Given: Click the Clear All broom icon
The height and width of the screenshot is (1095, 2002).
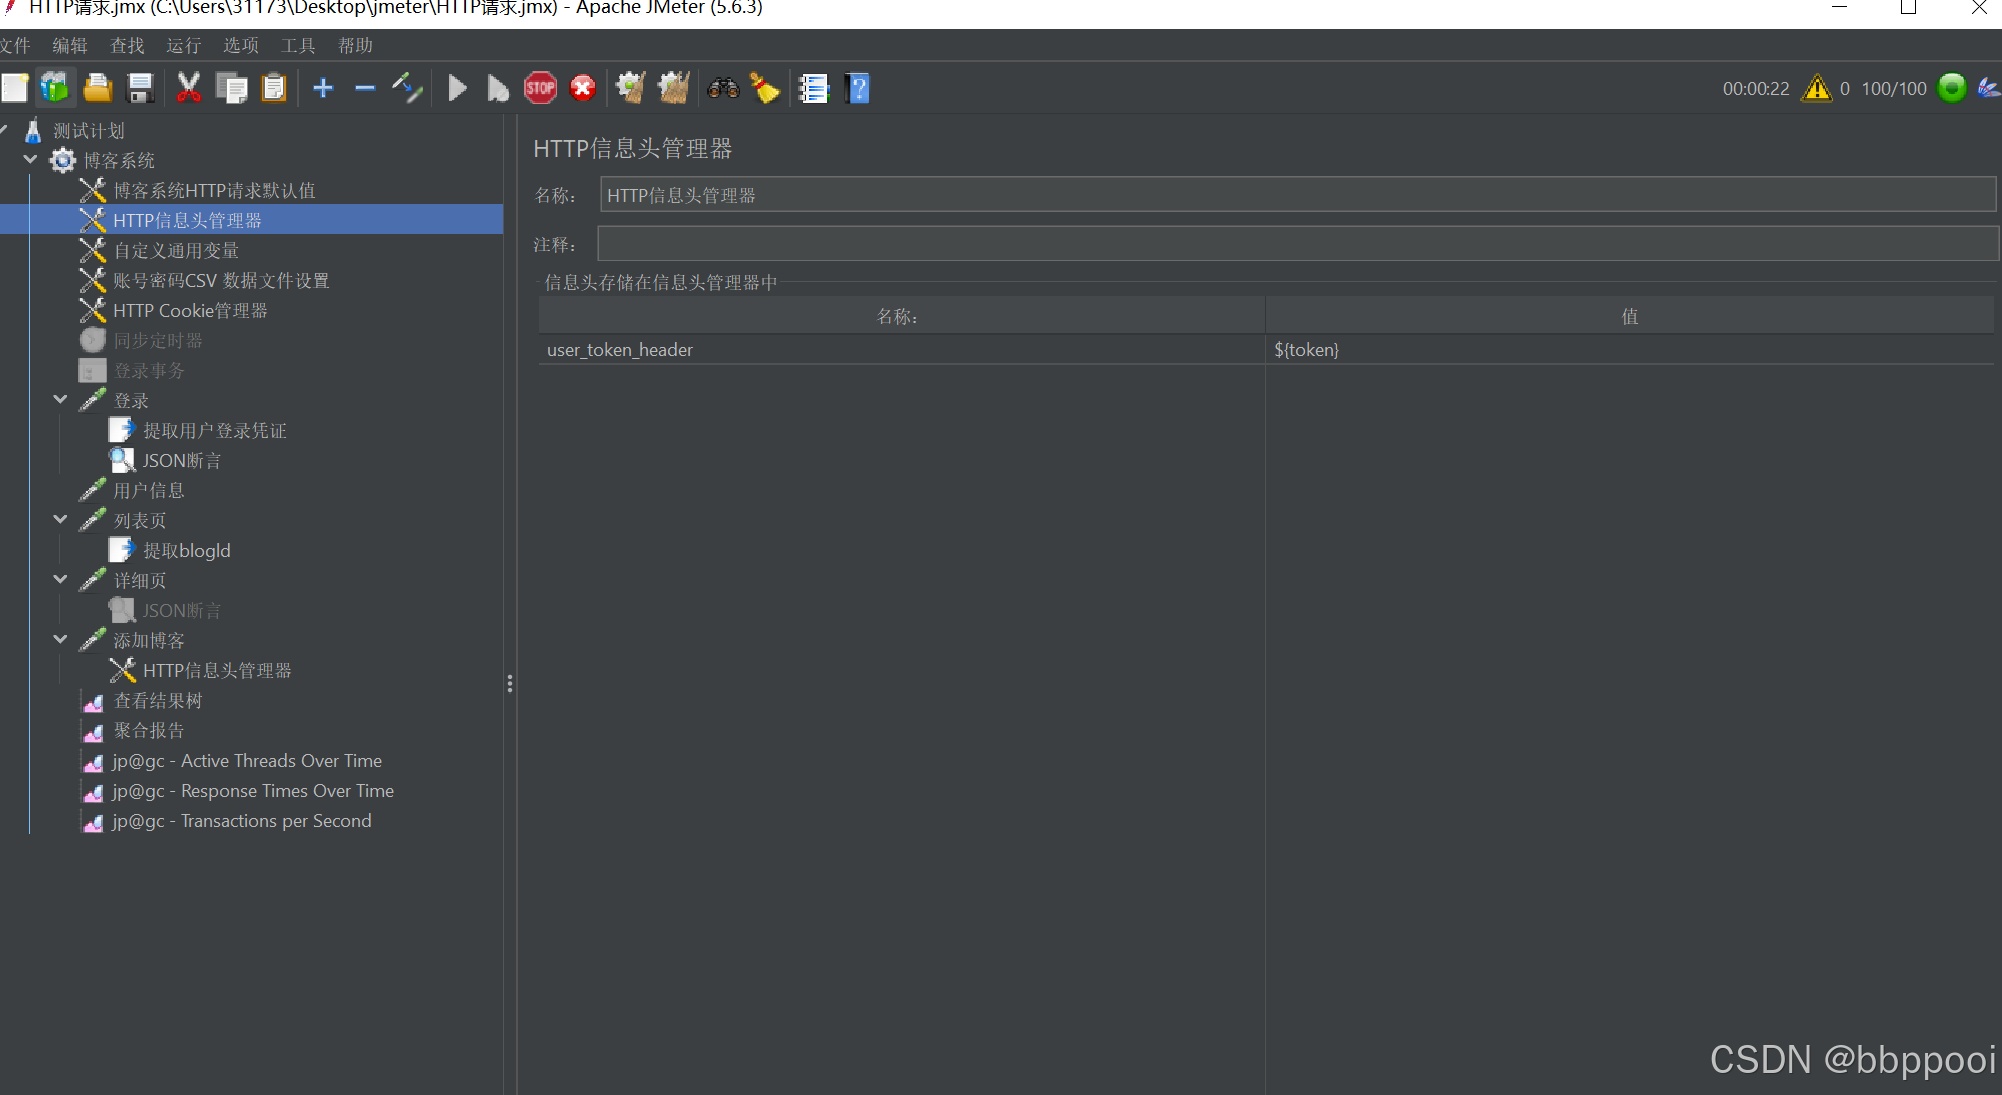Looking at the screenshot, I should [x=673, y=88].
